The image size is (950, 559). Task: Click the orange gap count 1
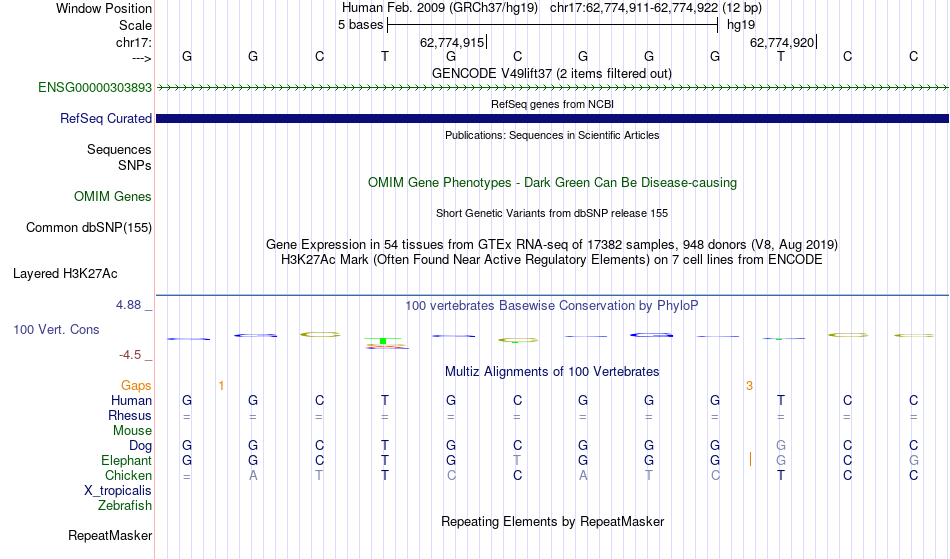tap(221, 386)
